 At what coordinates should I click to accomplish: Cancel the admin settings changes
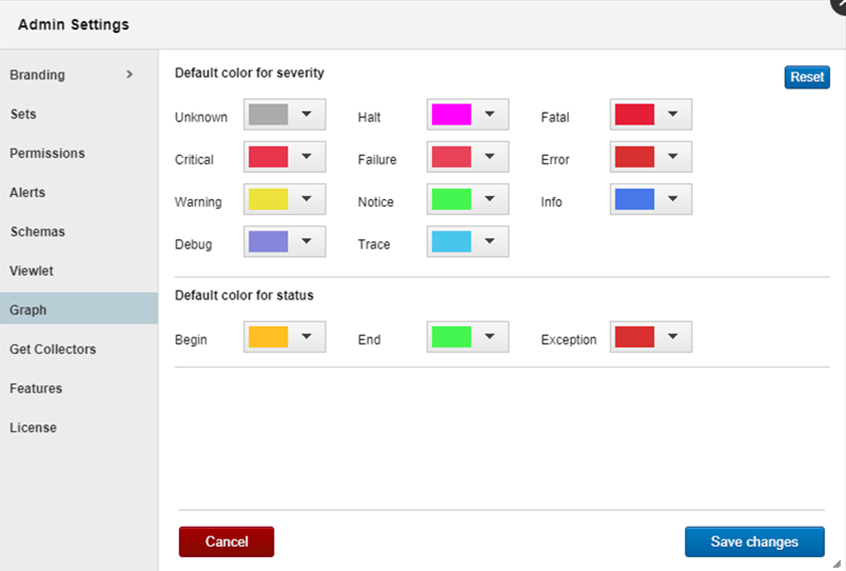pyautogui.click(x=227, y=542)
